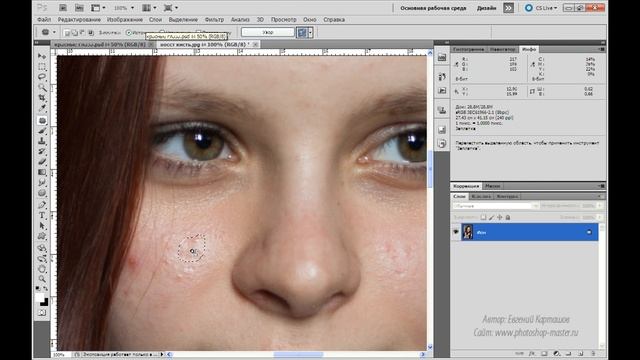Select the Custom Shape tool

(42, 236)
